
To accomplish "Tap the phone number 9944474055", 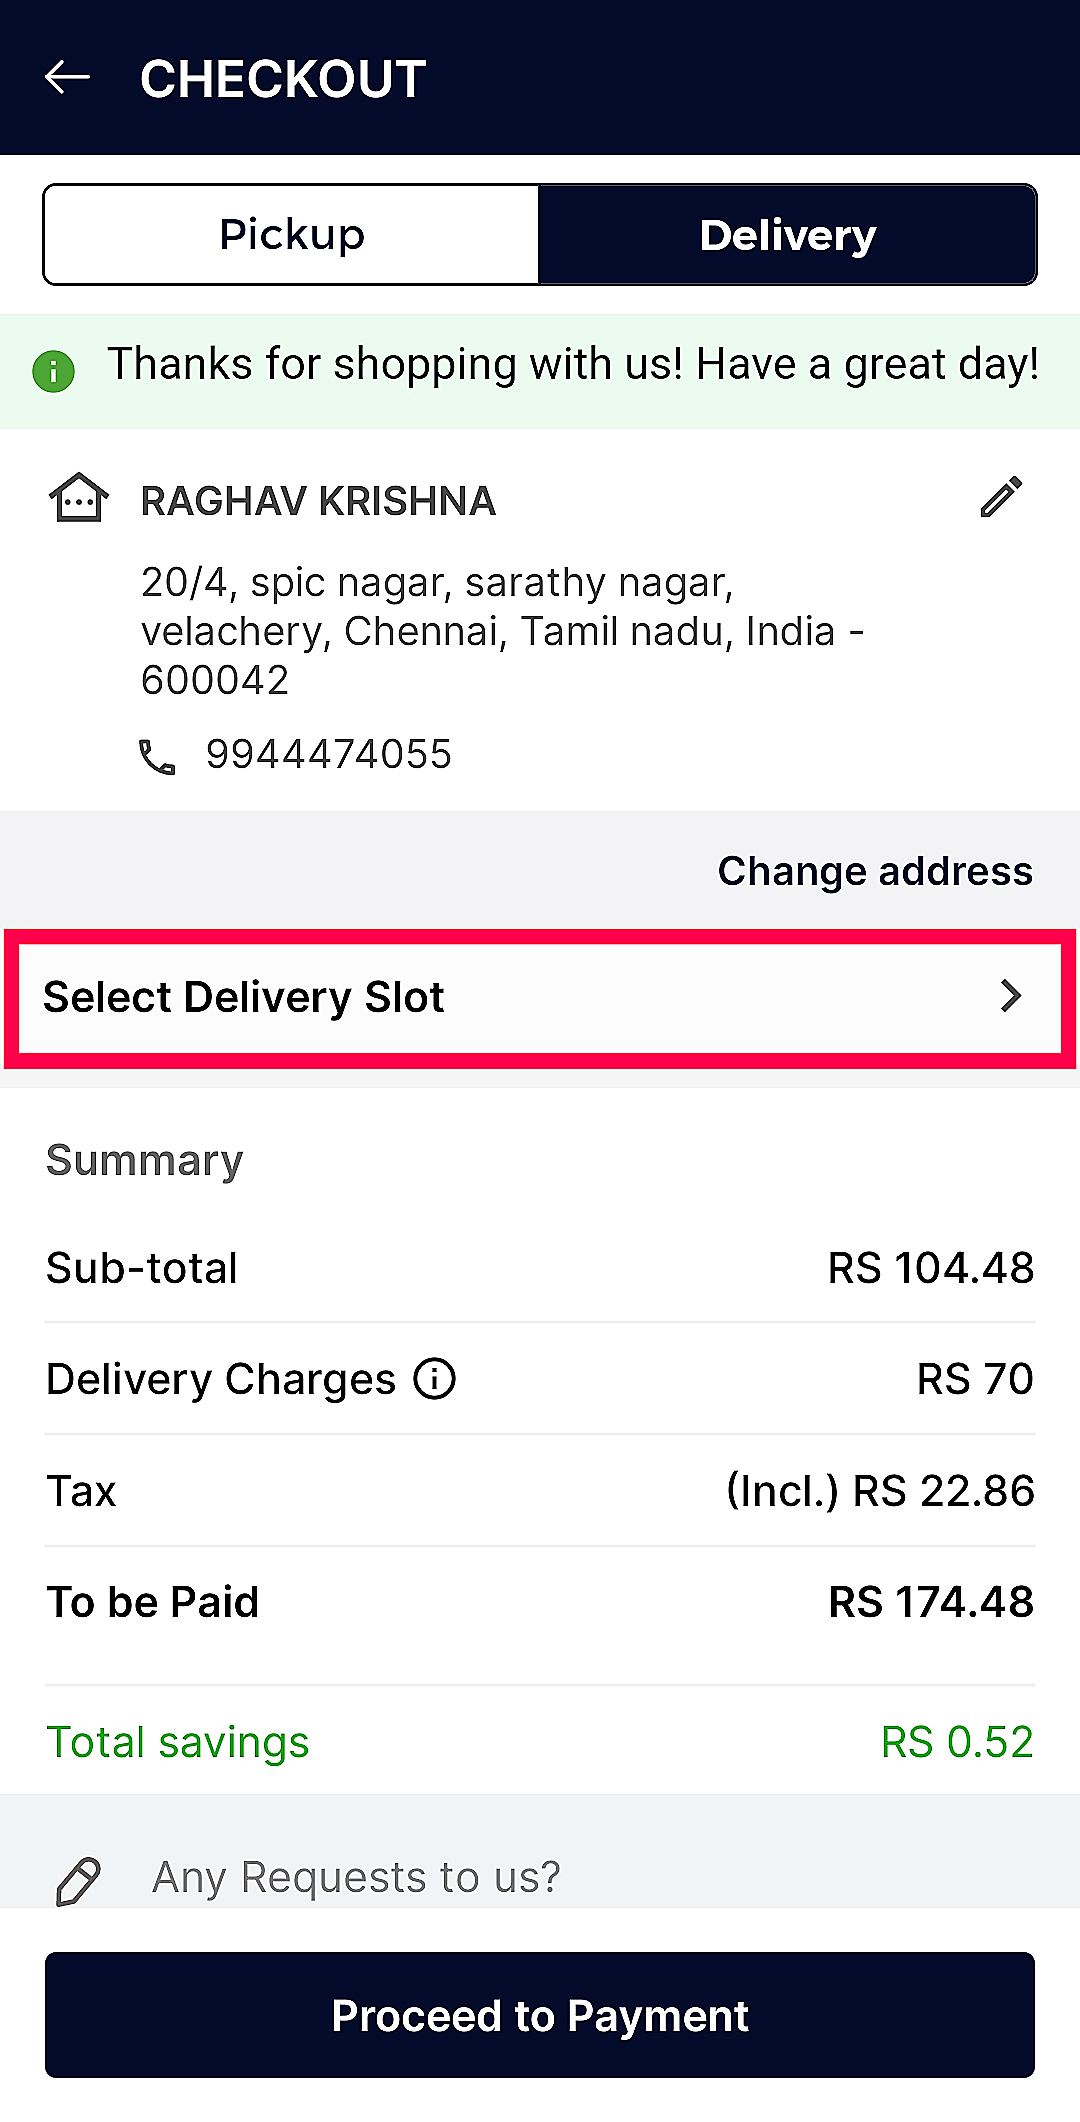I will [x=329, y=755].
